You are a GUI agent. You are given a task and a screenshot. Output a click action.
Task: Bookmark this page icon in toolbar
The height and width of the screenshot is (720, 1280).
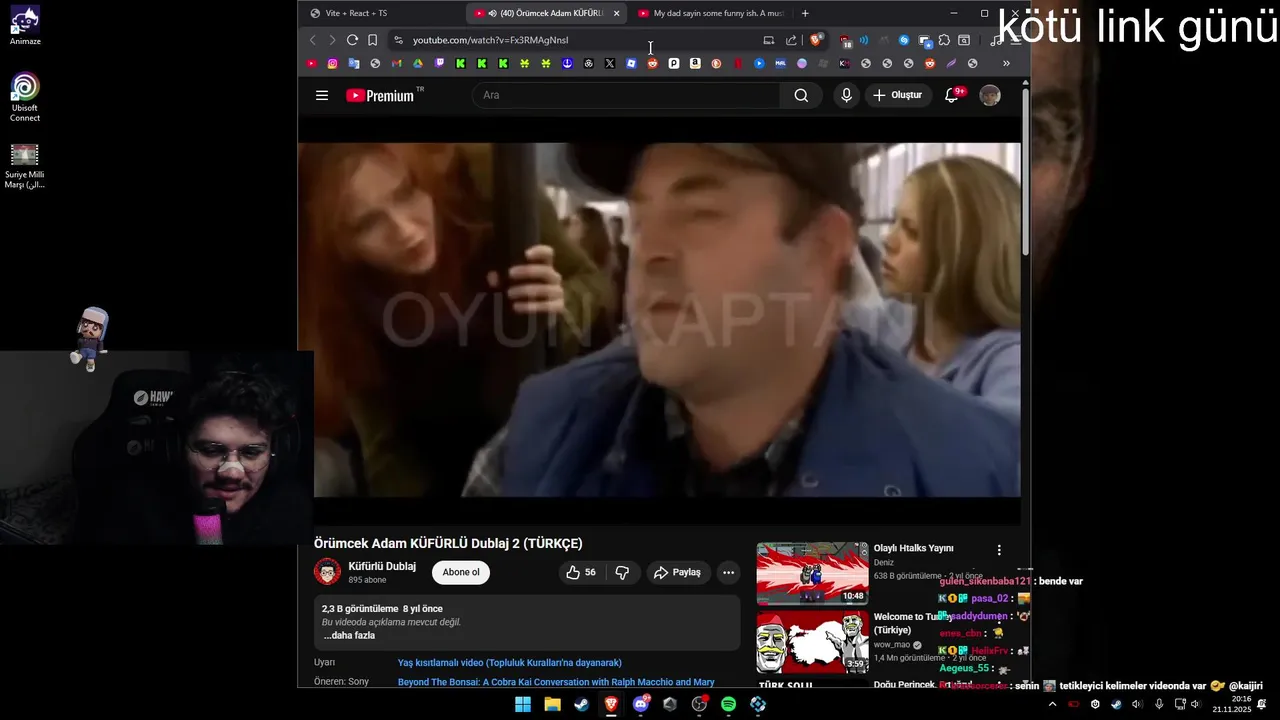tap(372, 40)
